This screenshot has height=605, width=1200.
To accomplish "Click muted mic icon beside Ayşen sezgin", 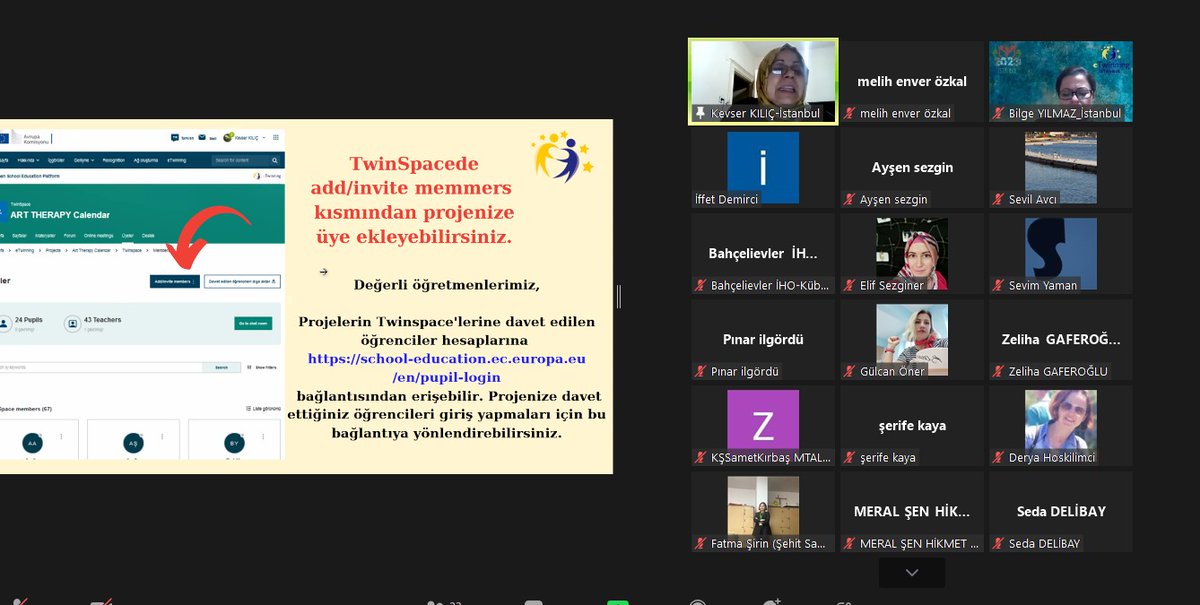I will [850, 200].
